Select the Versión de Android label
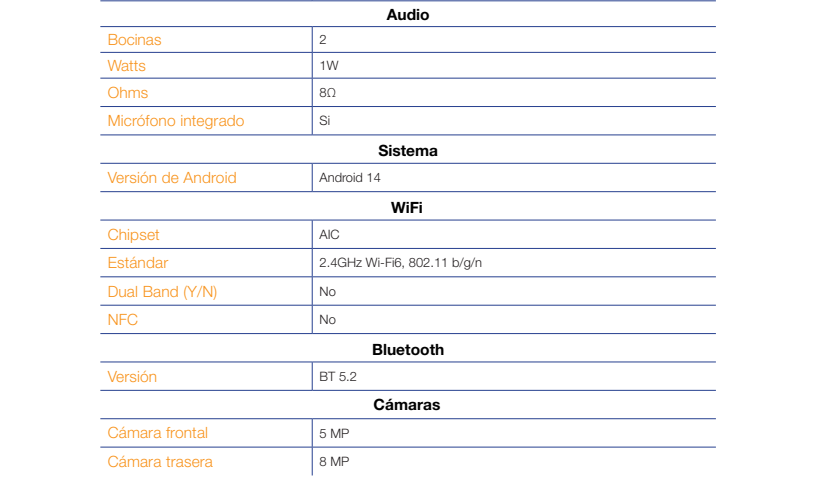Image resolution: width=813 pixels, height=495 pixels. pos(172,178)
